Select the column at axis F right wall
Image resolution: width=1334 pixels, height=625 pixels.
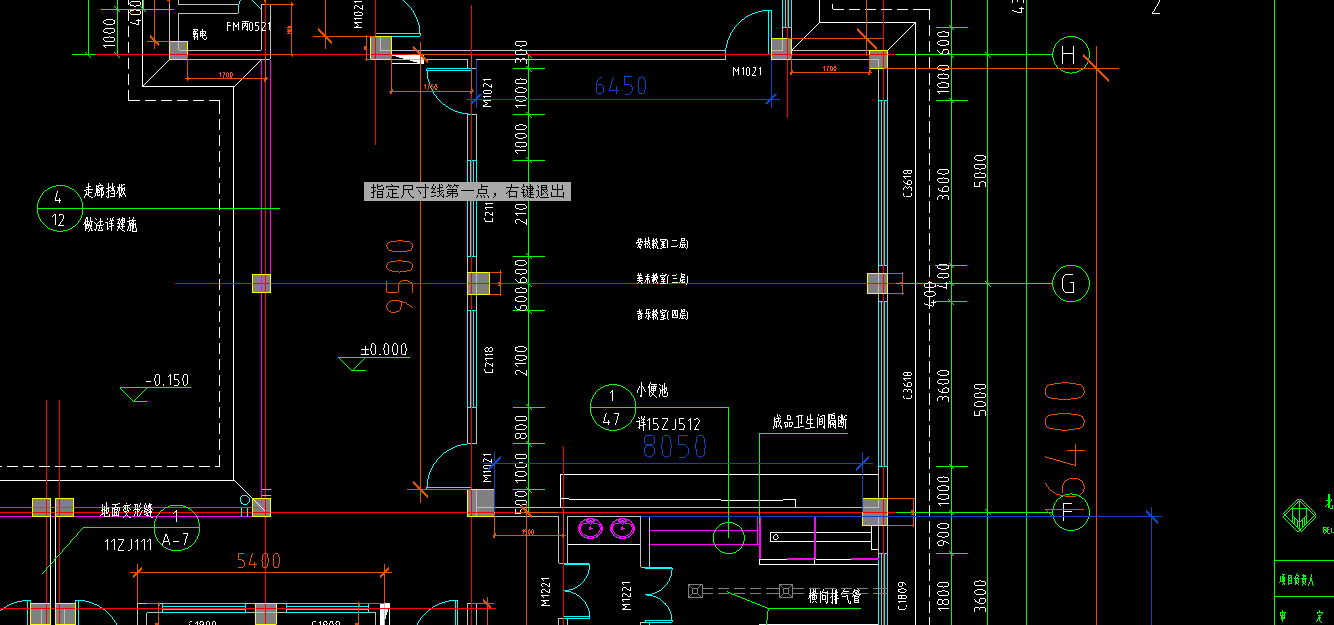(874, 511)
